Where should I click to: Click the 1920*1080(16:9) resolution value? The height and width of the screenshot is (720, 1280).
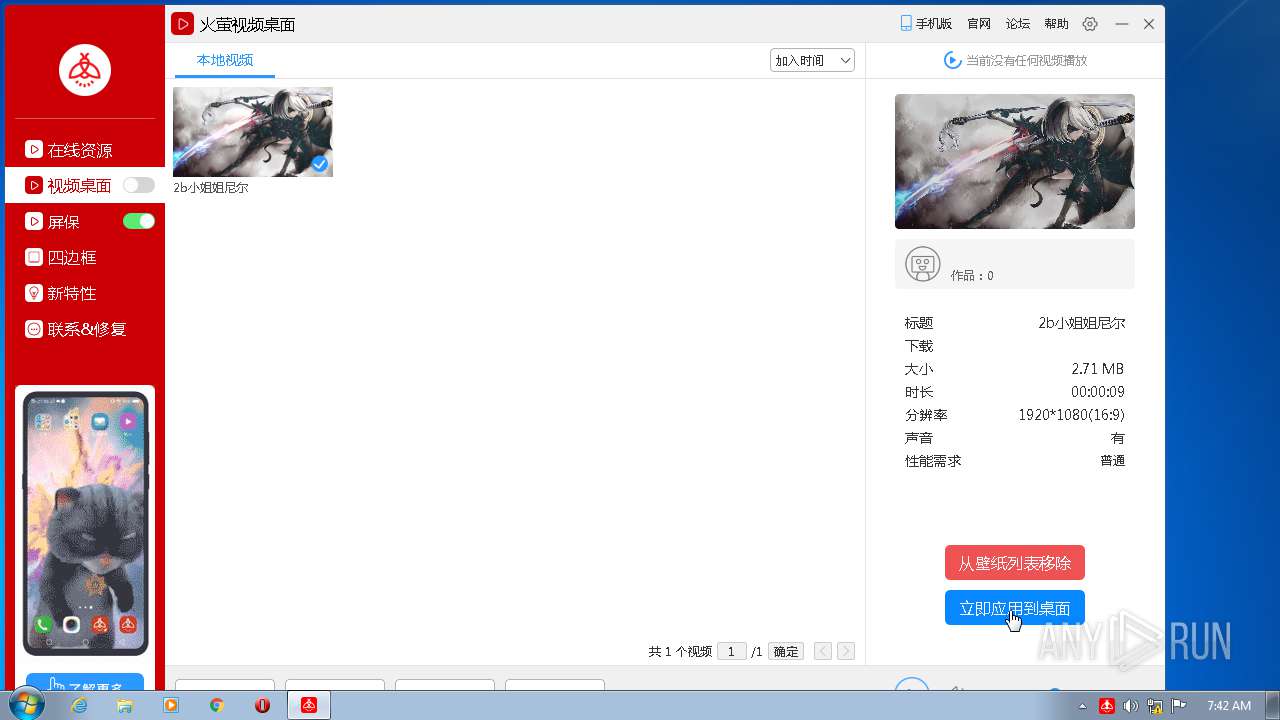pos(1071,415)
